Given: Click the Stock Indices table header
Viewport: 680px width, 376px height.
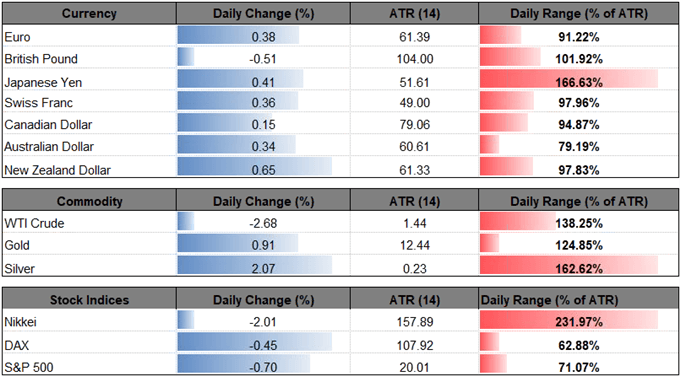Looking at the screenshot, I should click(89, 300).
